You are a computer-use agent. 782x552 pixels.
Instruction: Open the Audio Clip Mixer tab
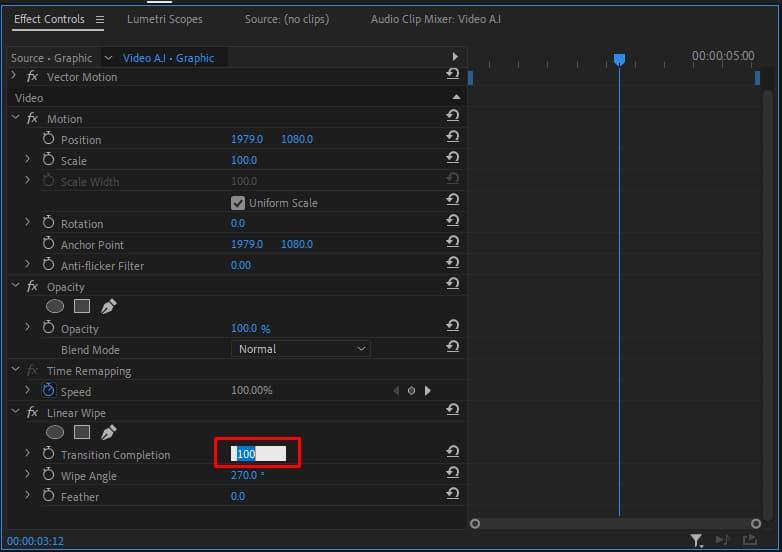(435, 19)
